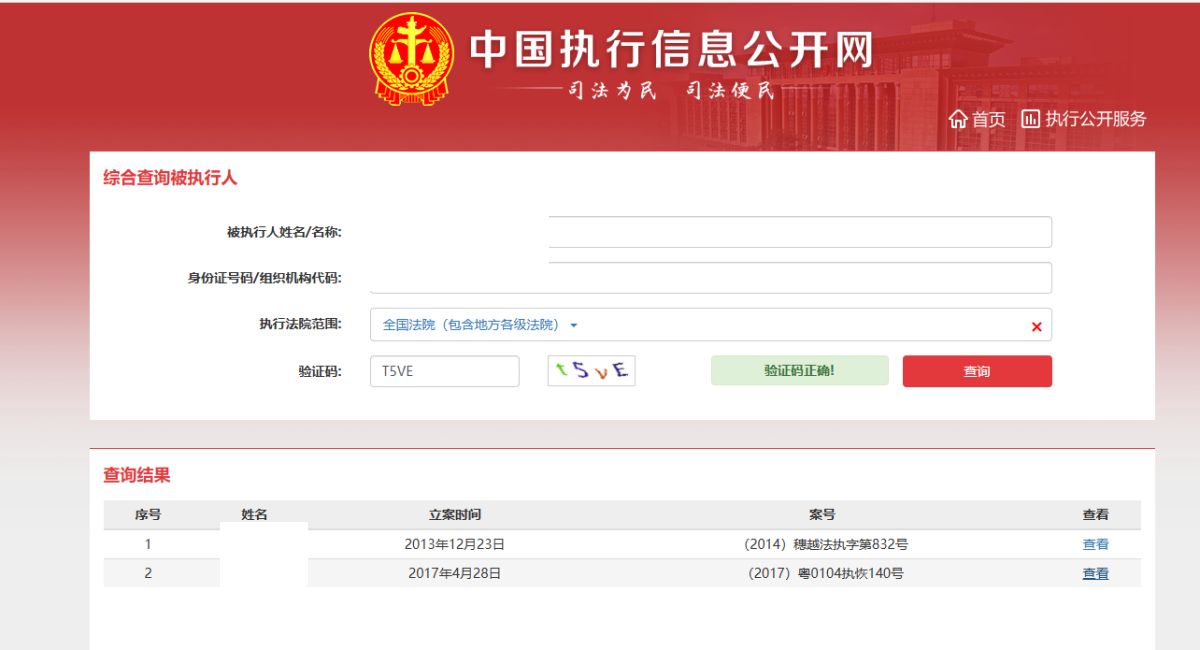This screenshot has width=1200, height=650.
Task: Open 查看 link for case 粤0104执恢140号
Action: 1095,574
